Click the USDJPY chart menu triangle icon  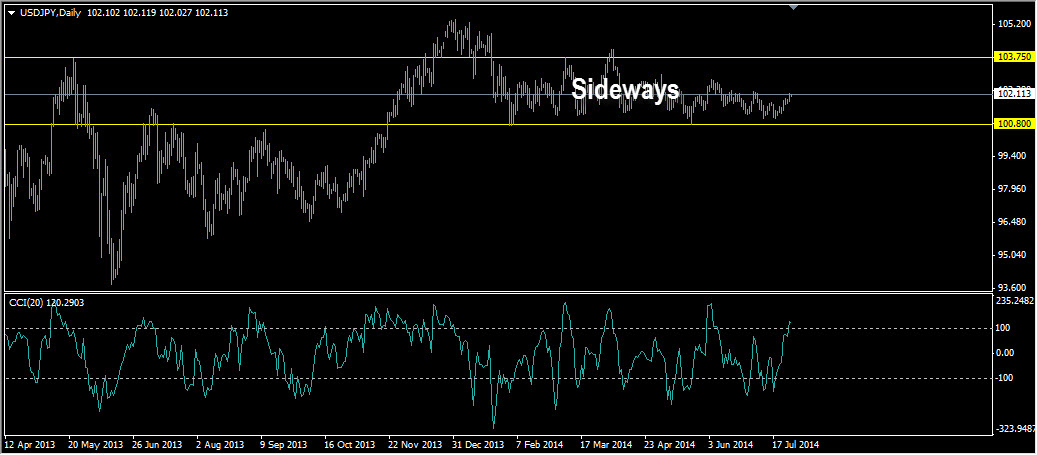(11, 12)
